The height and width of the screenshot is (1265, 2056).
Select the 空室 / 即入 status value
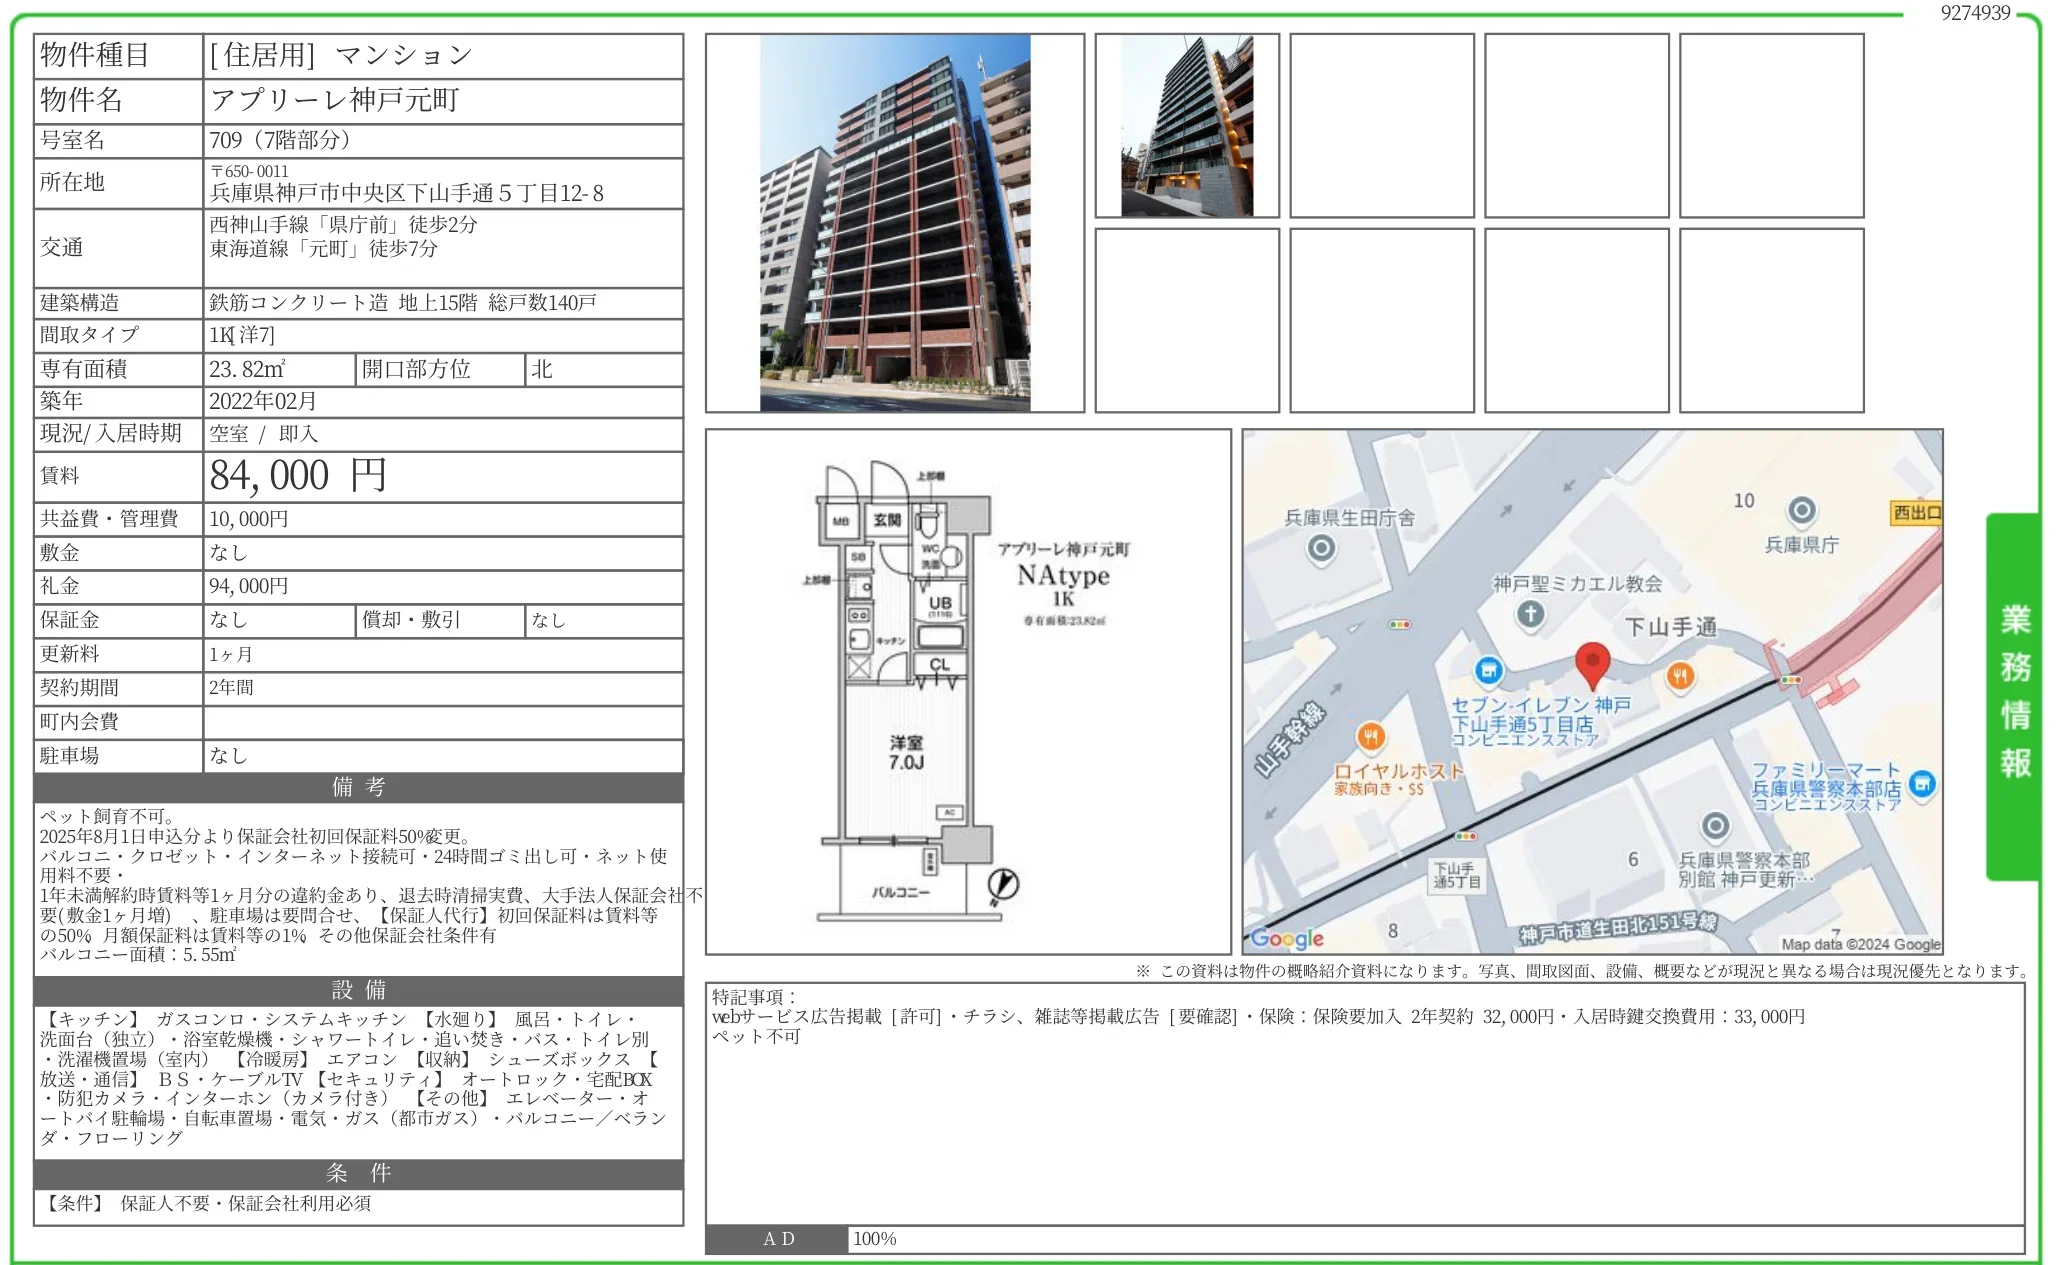[264, 434]
